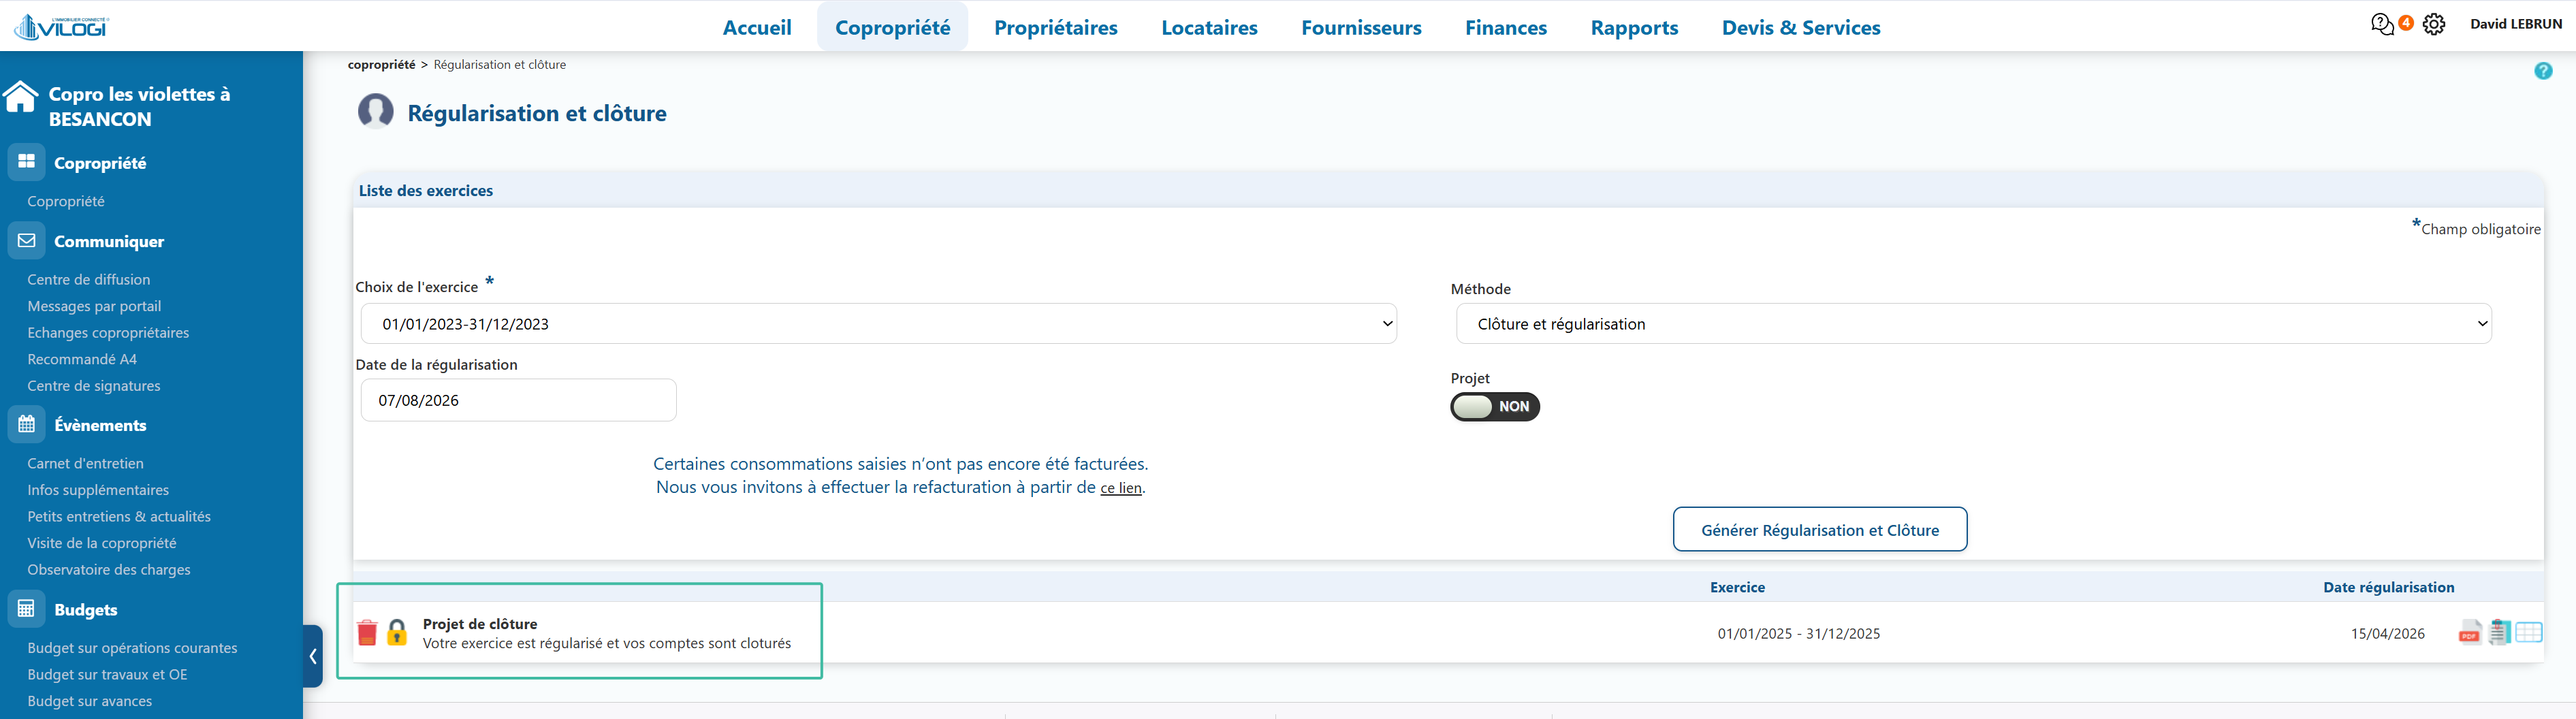
Task: Click the yellow padlock icon
Action: click(x=397, y=632)
